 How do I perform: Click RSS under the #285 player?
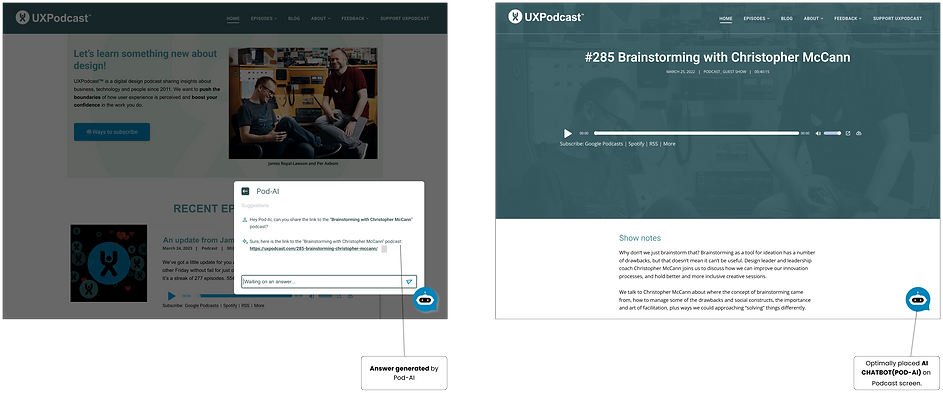pyautogui.click(x=654, y=144)
